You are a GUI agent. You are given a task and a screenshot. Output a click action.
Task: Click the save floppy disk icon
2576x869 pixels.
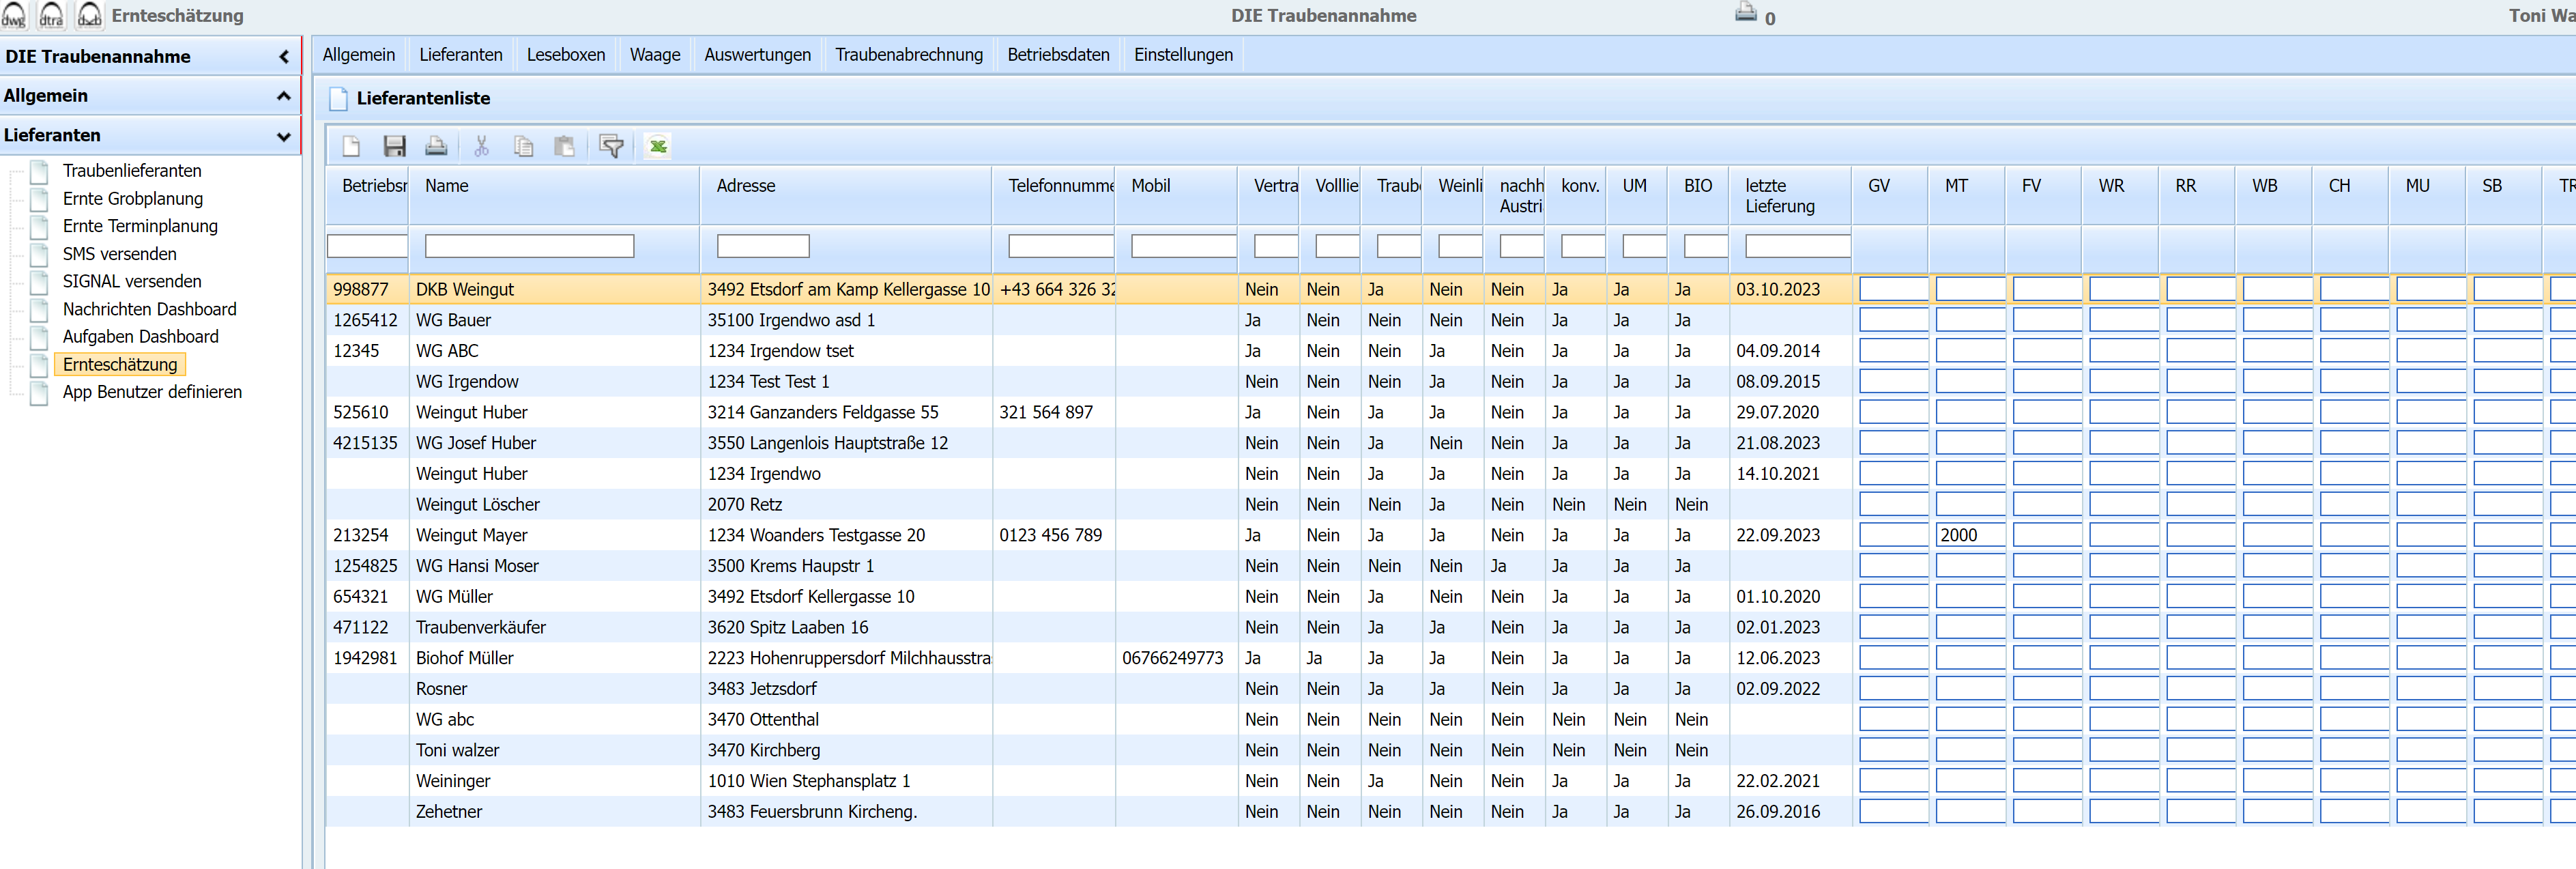pyautogui.click(x=394, y=146)
